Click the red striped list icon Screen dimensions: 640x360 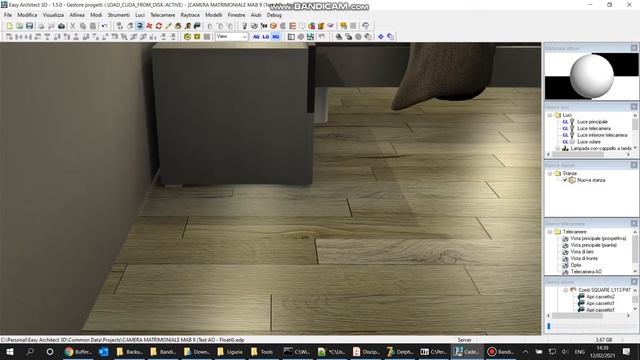(293, 26)
